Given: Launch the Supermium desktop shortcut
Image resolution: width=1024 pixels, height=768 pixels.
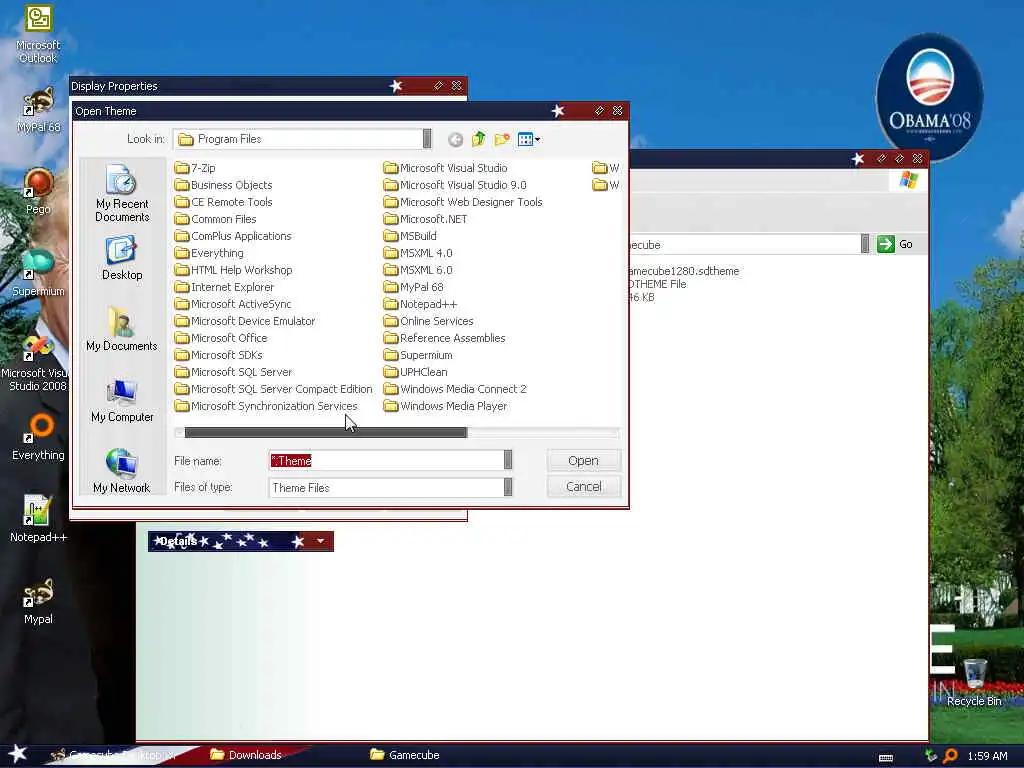Looking at the screenshot, I should [x=38, y=272].
